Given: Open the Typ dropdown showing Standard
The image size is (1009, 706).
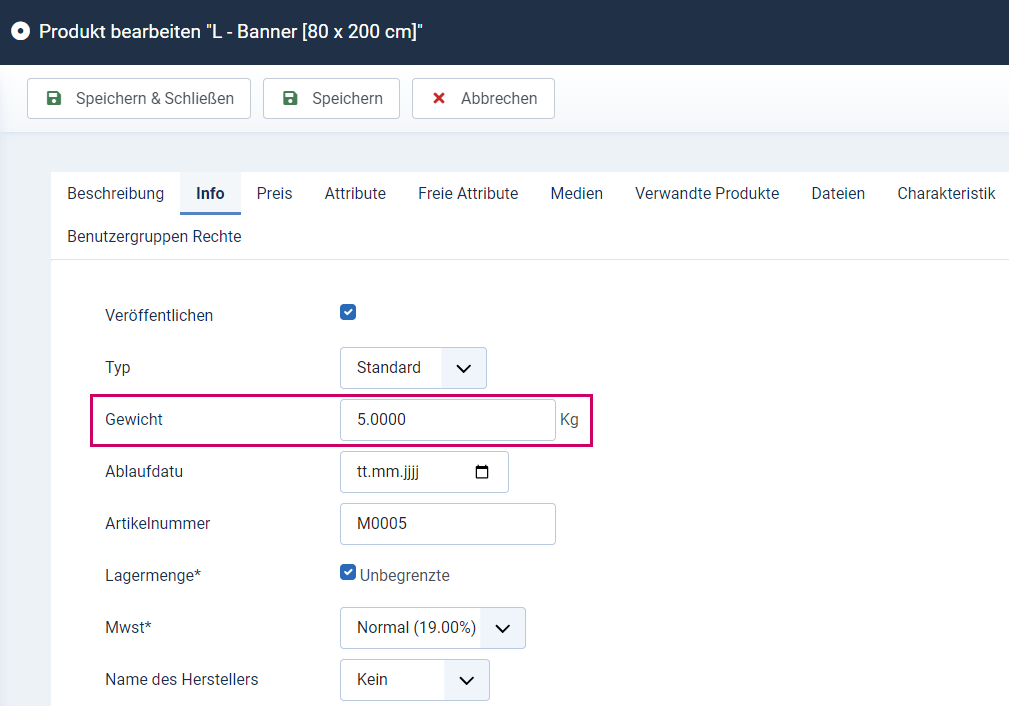Looking at the screenshot, I should [413, 367].
